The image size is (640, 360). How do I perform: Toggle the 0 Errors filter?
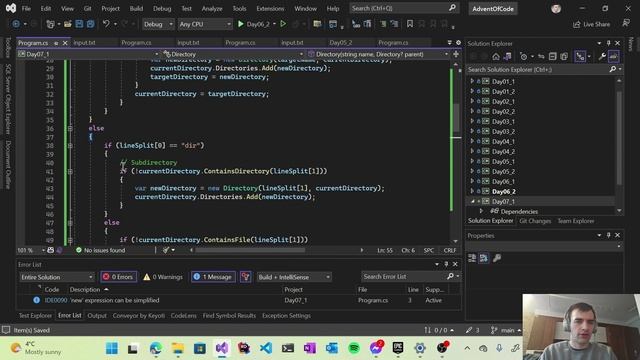118,277
